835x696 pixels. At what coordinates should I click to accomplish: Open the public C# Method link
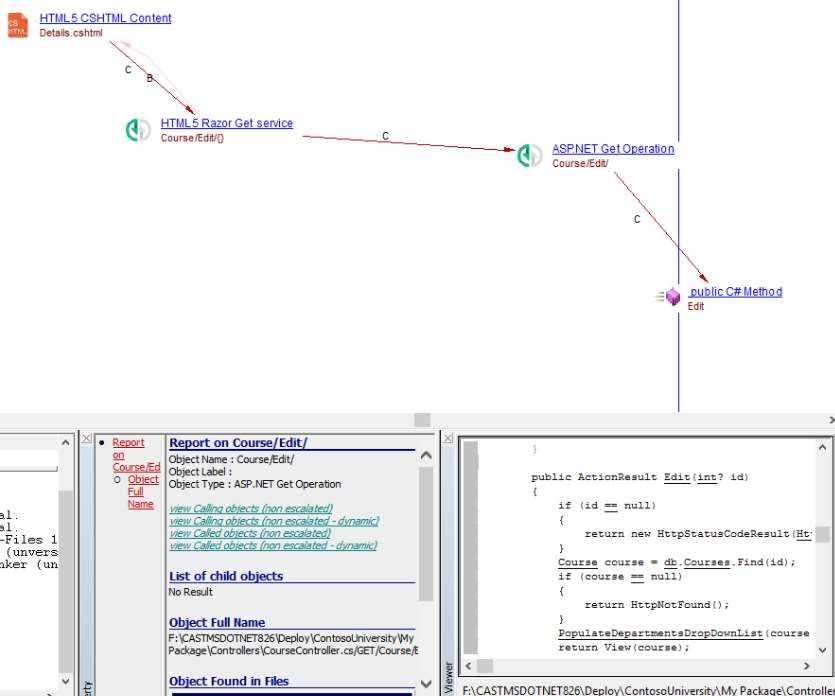736,292
